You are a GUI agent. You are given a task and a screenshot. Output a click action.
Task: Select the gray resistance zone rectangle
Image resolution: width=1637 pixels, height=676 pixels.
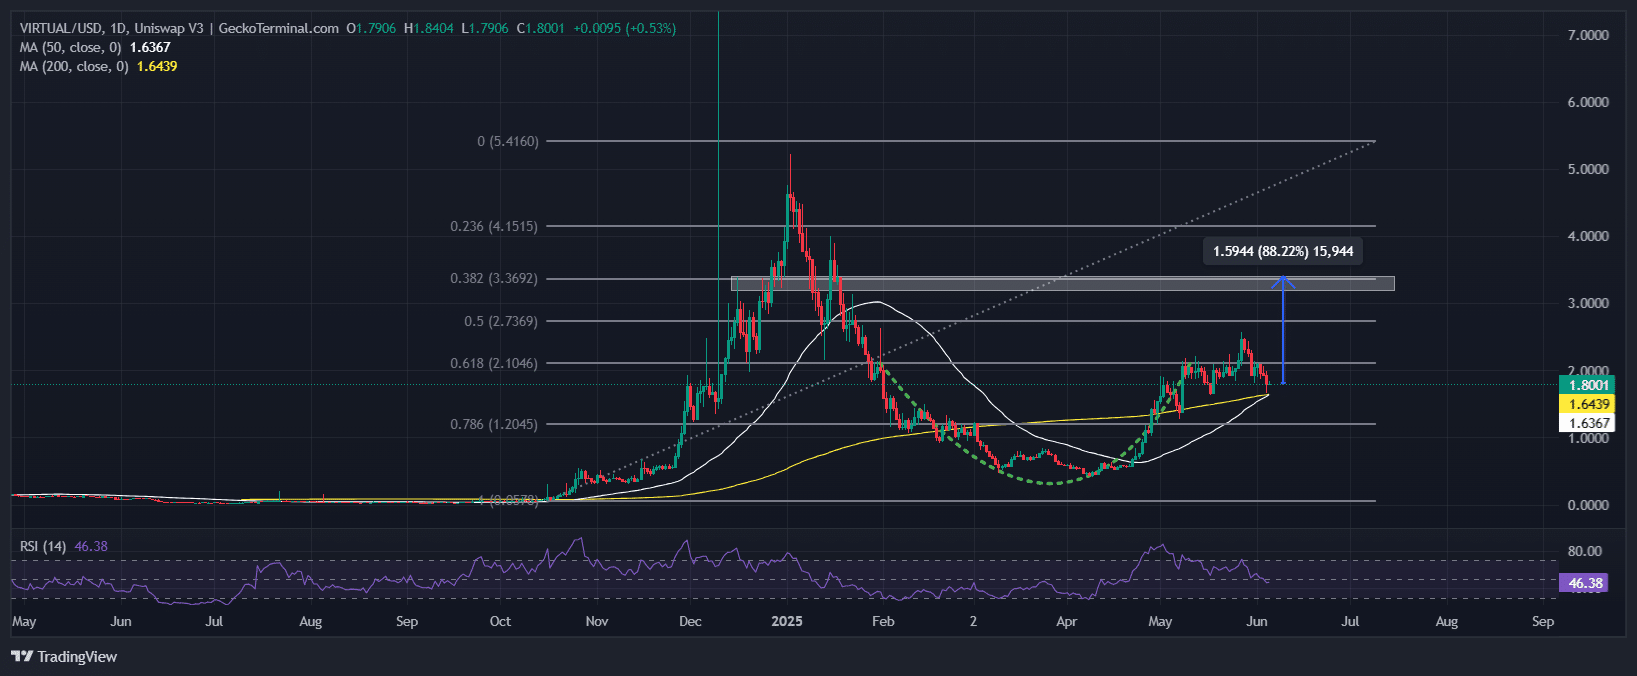point(1063,284)
